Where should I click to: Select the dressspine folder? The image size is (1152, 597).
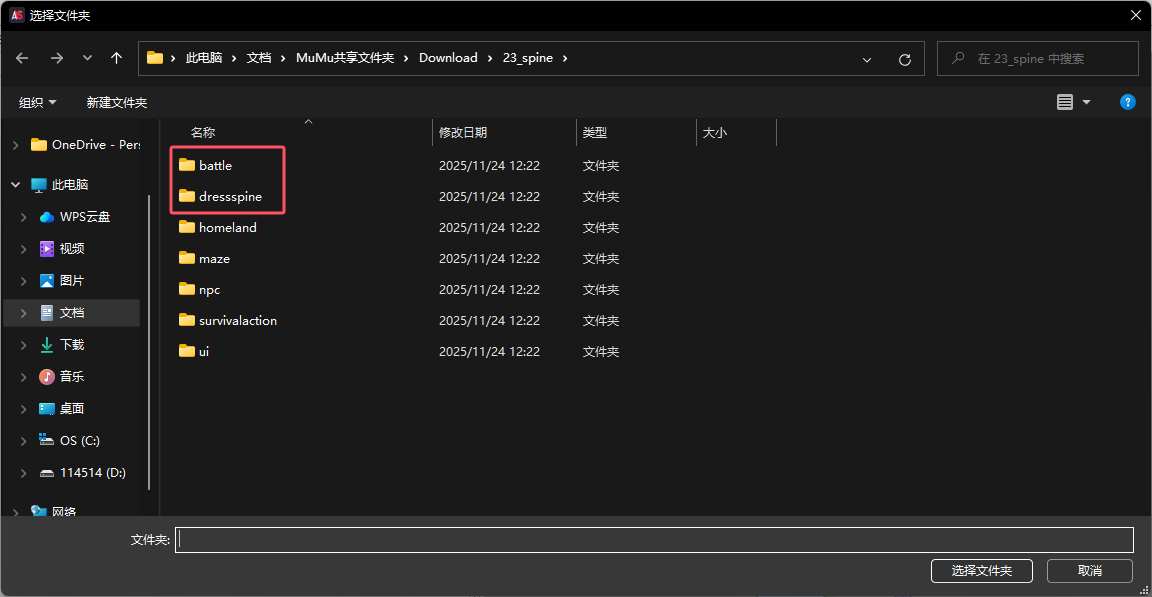230,196
